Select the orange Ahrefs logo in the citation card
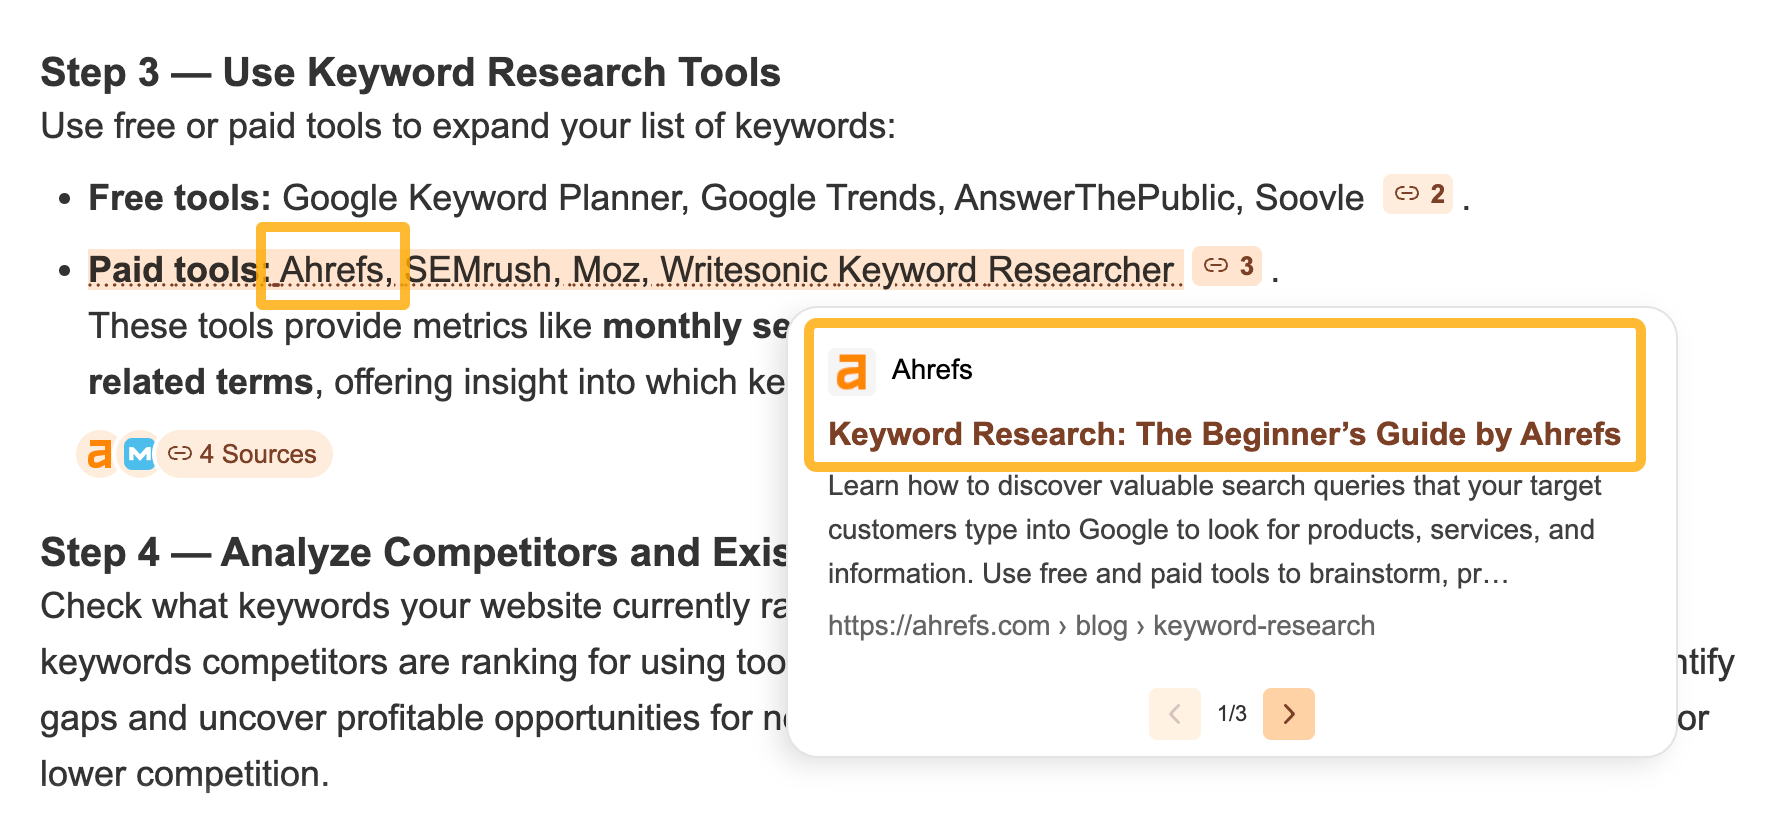 coord(851,370)
